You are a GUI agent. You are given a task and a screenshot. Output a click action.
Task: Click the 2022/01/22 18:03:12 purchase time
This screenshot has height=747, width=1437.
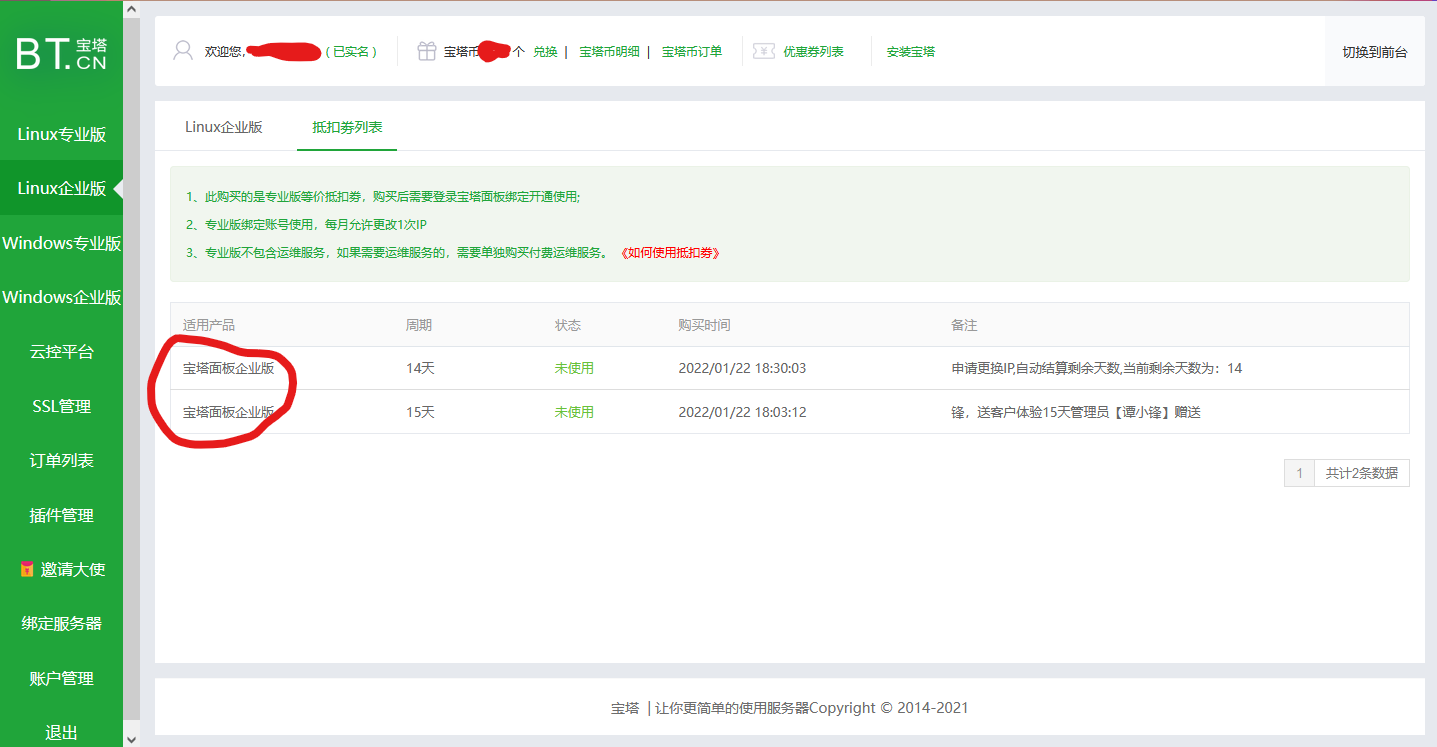pyautogui.click(x=742, y=412)
